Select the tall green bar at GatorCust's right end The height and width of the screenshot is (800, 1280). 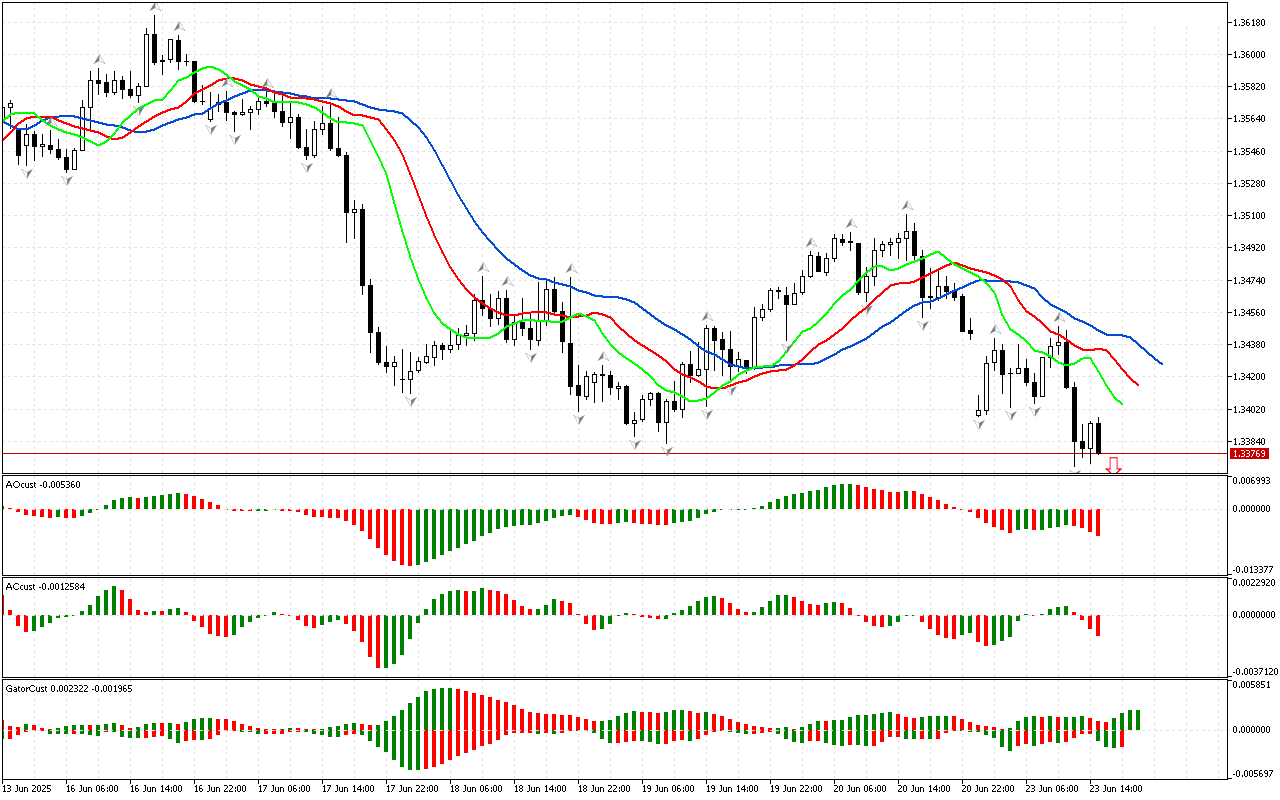pyautogui.click(x=1137, y=719)
